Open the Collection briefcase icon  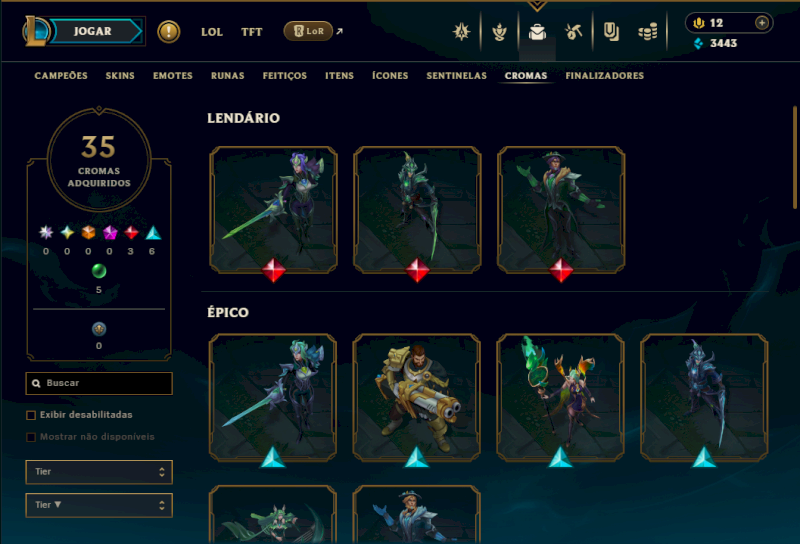[537, 32]
